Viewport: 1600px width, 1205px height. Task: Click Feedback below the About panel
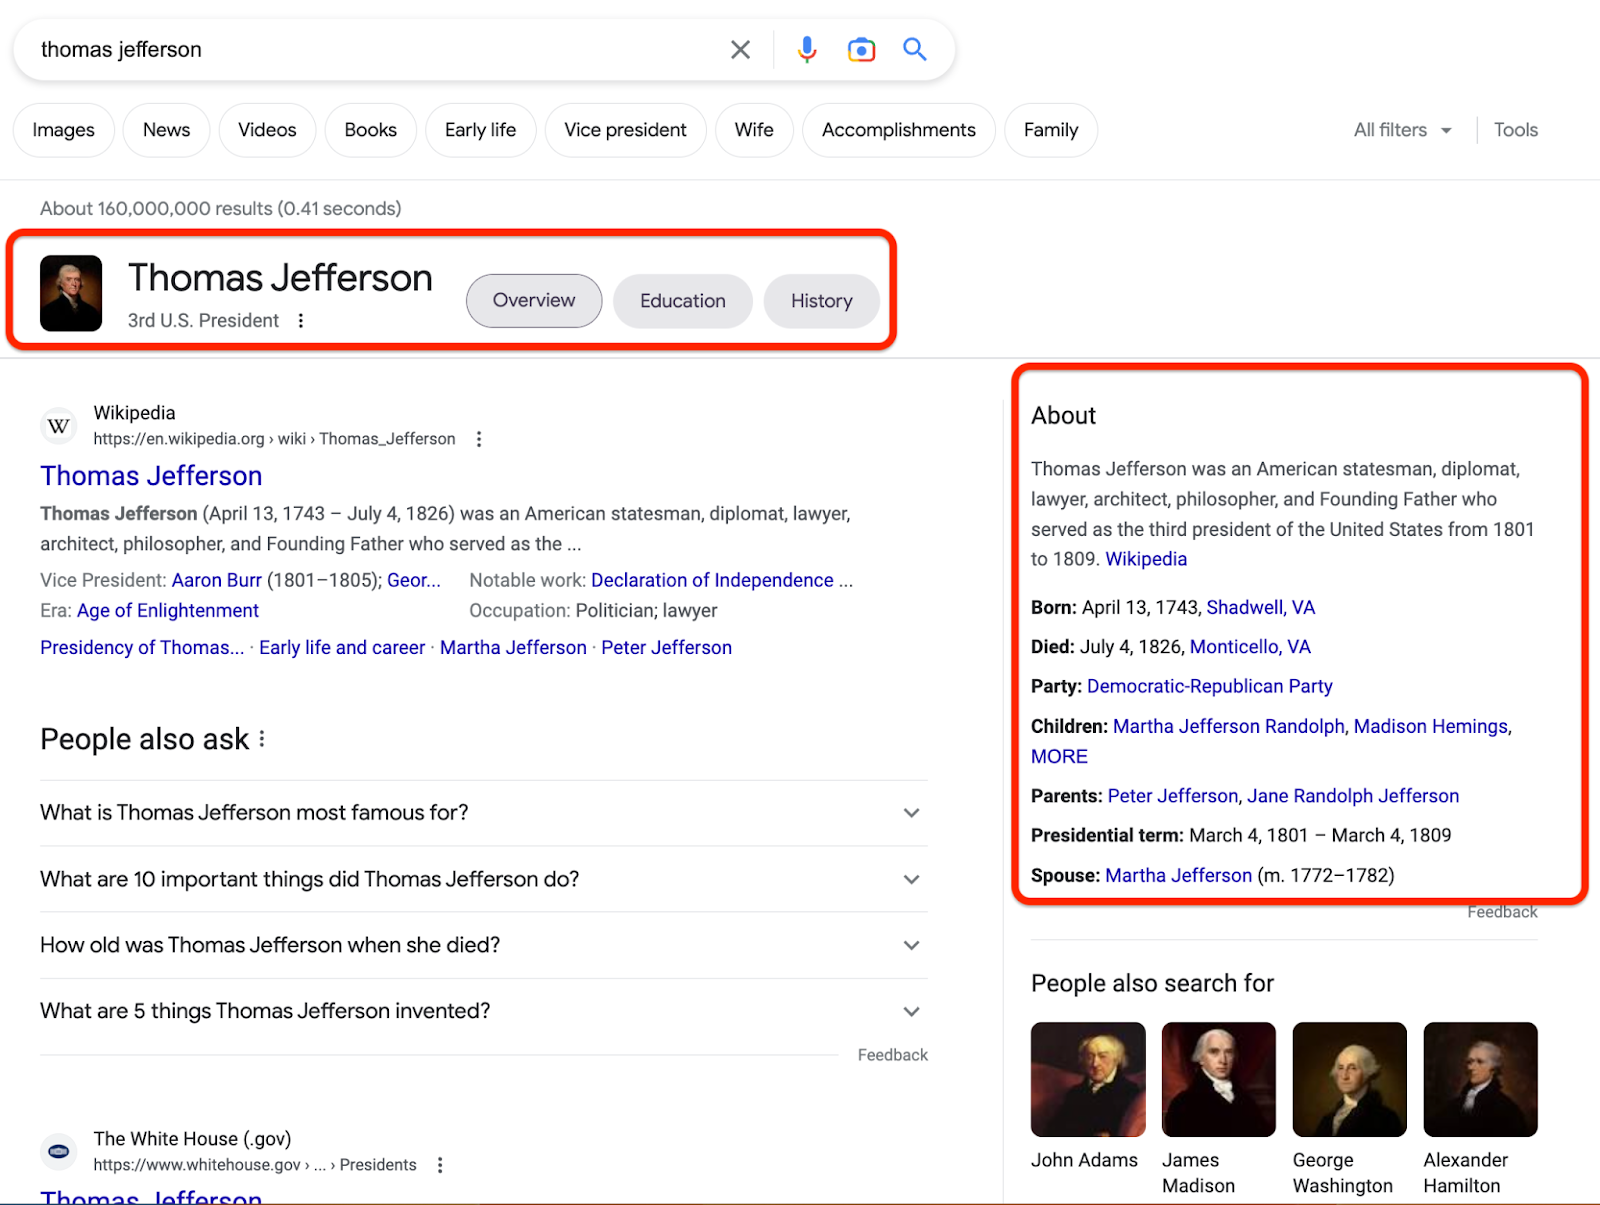[x=1502, y=912]
